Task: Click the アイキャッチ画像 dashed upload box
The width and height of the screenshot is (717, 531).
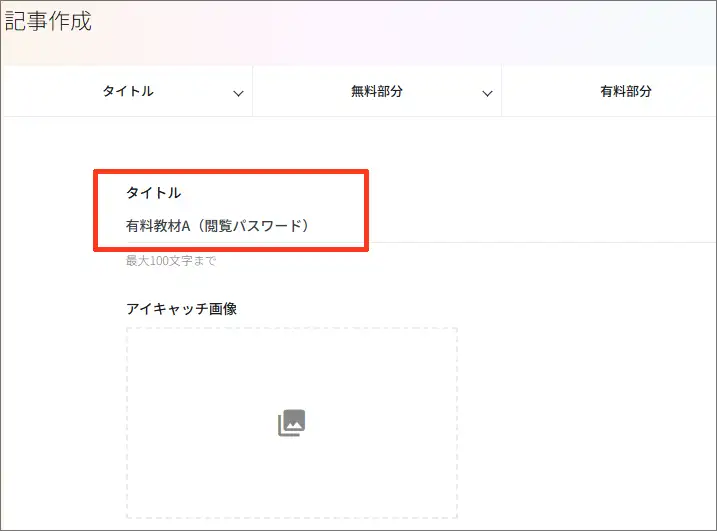Action: point(291,380)
